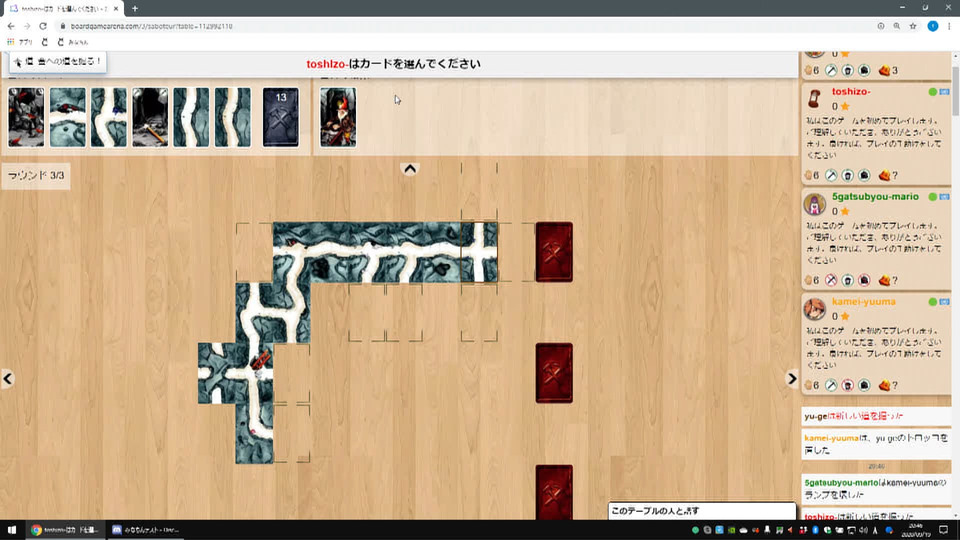Click toshizo- avatar image

814,98
